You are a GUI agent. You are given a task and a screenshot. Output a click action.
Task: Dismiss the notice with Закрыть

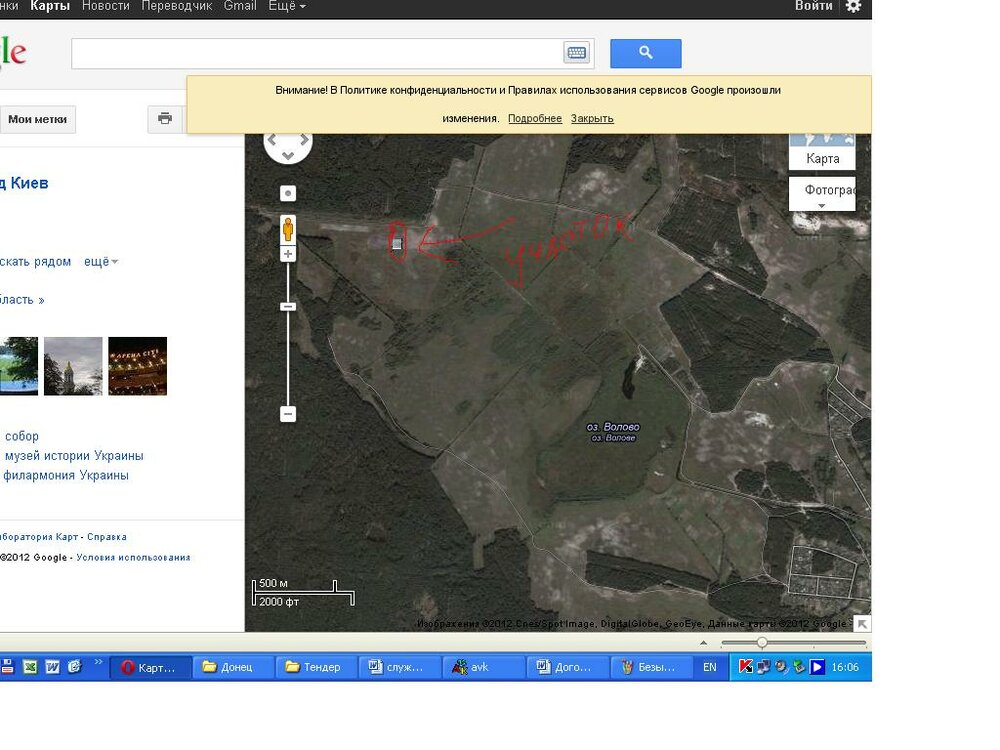592,119
